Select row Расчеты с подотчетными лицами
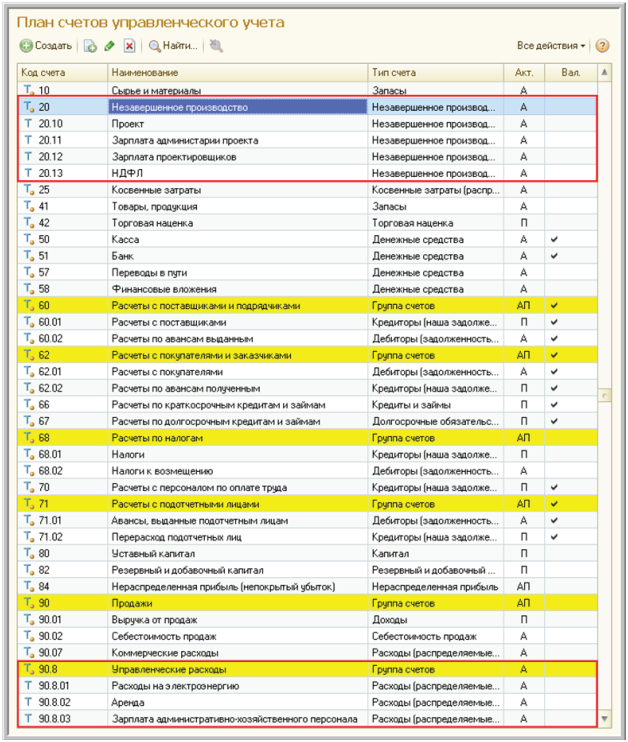 308,504
